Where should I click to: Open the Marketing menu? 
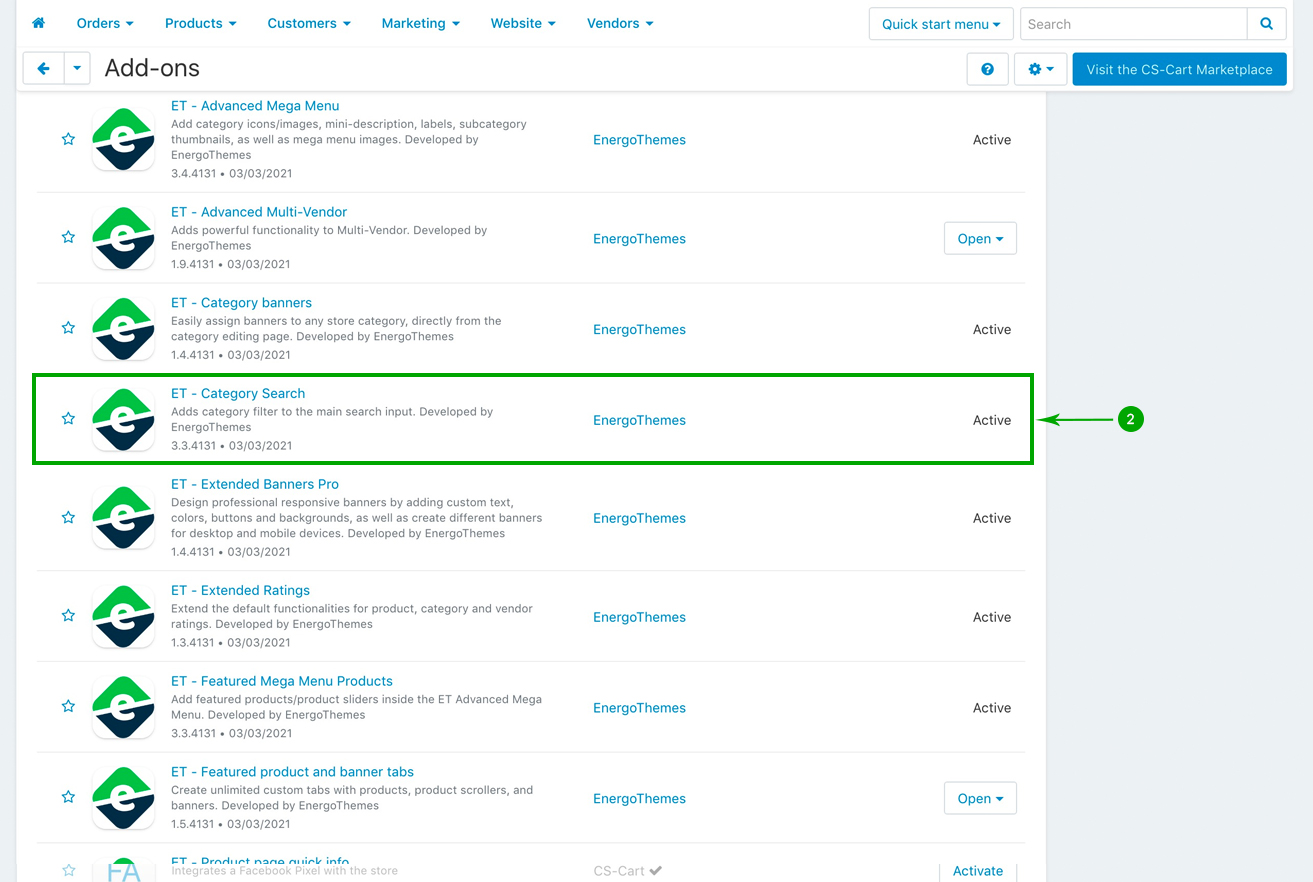pos(420,23)
